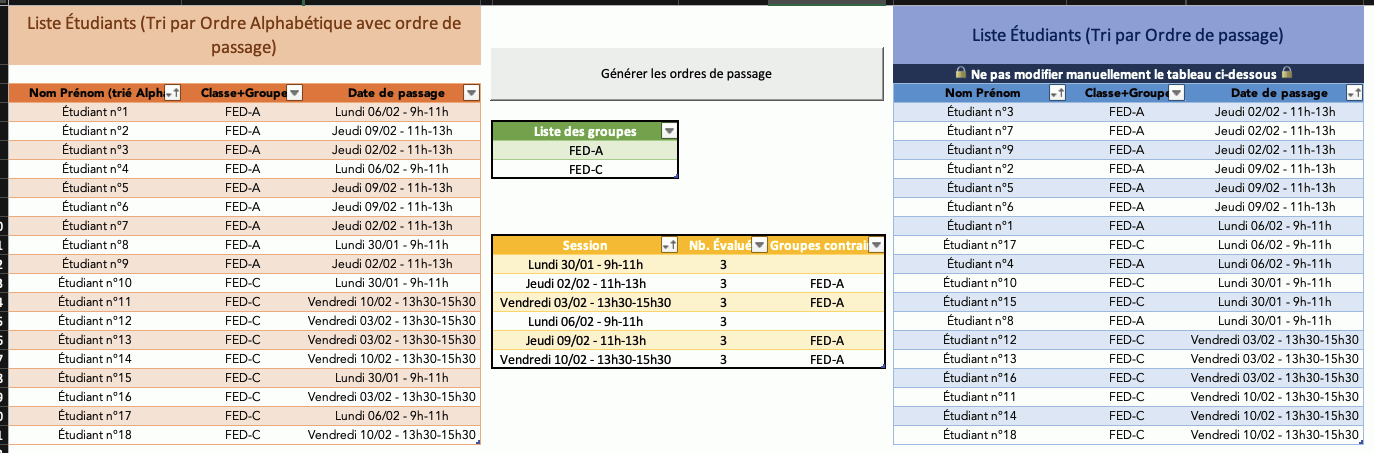Screen dimensions: 1374x453
Task: Expand the "Liste des groupes" filter dropdown
Action: (669, 131)
